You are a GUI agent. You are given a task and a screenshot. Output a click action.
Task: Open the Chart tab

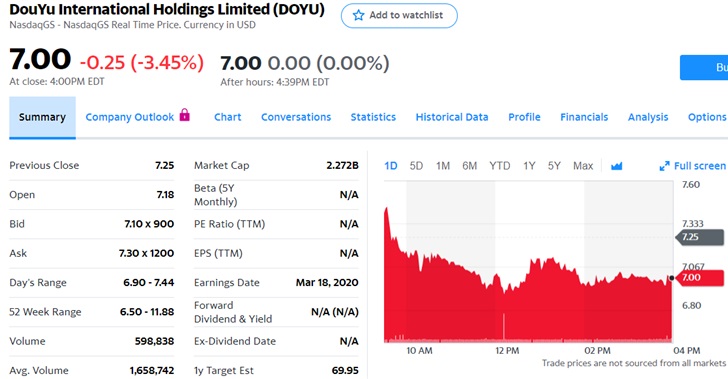[228, 117]
